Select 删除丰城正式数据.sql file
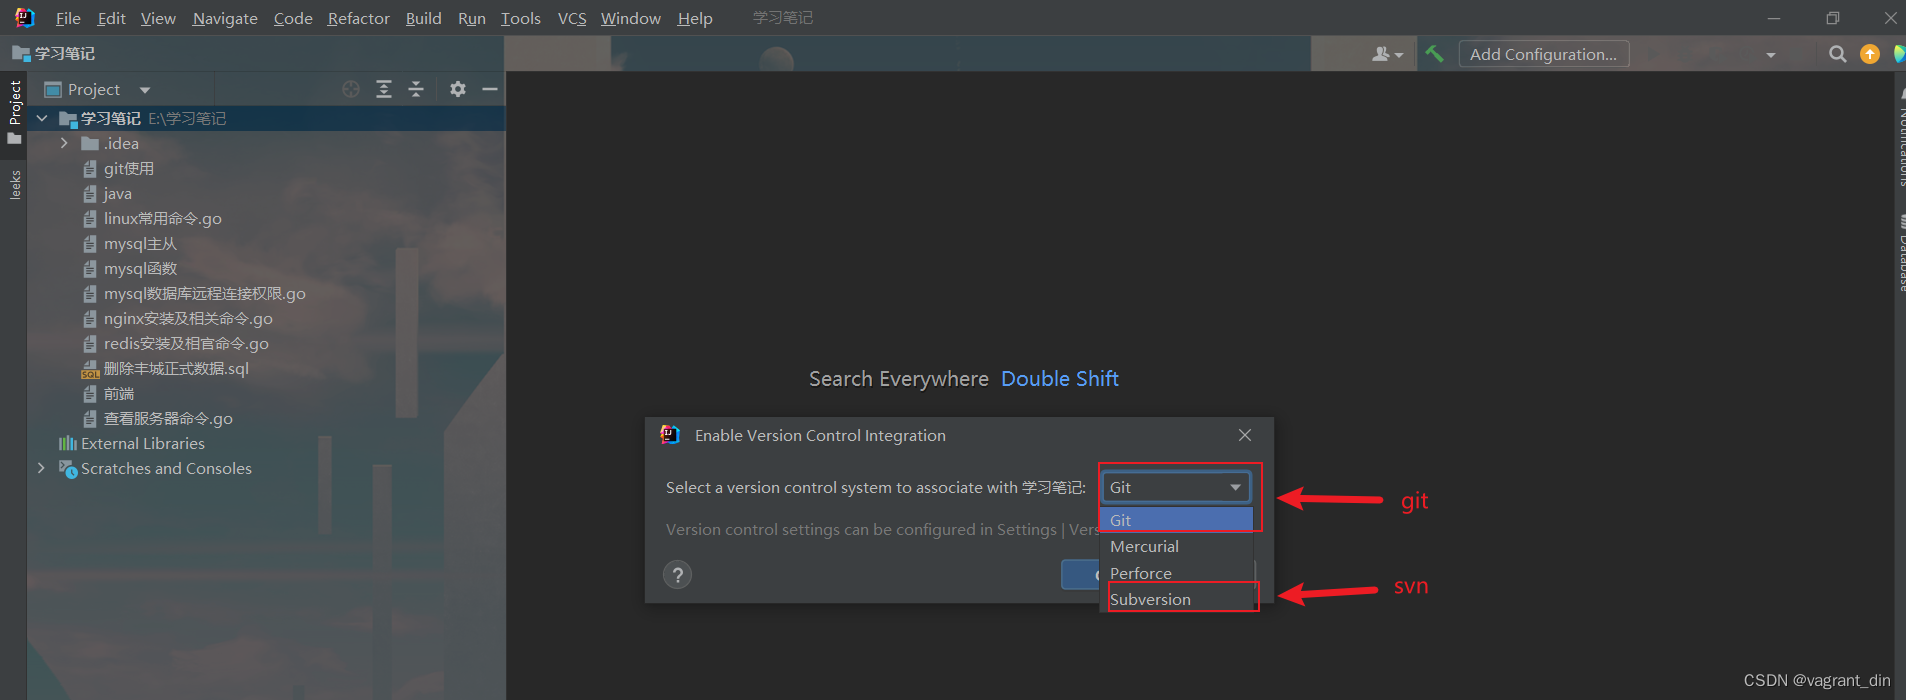The width and height of the screenshot is (1906, 700). coord(176,368)
